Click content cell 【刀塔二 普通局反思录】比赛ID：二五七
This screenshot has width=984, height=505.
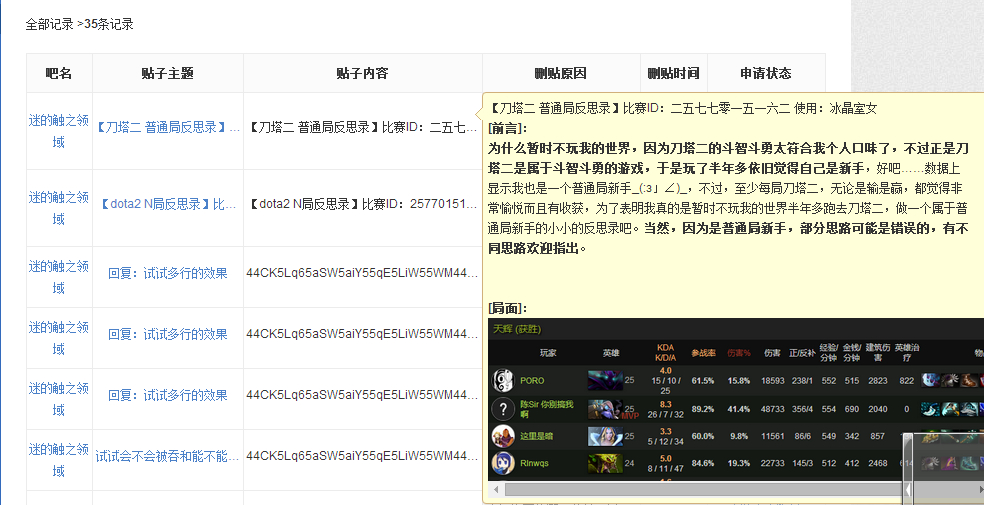coord(363,128)
